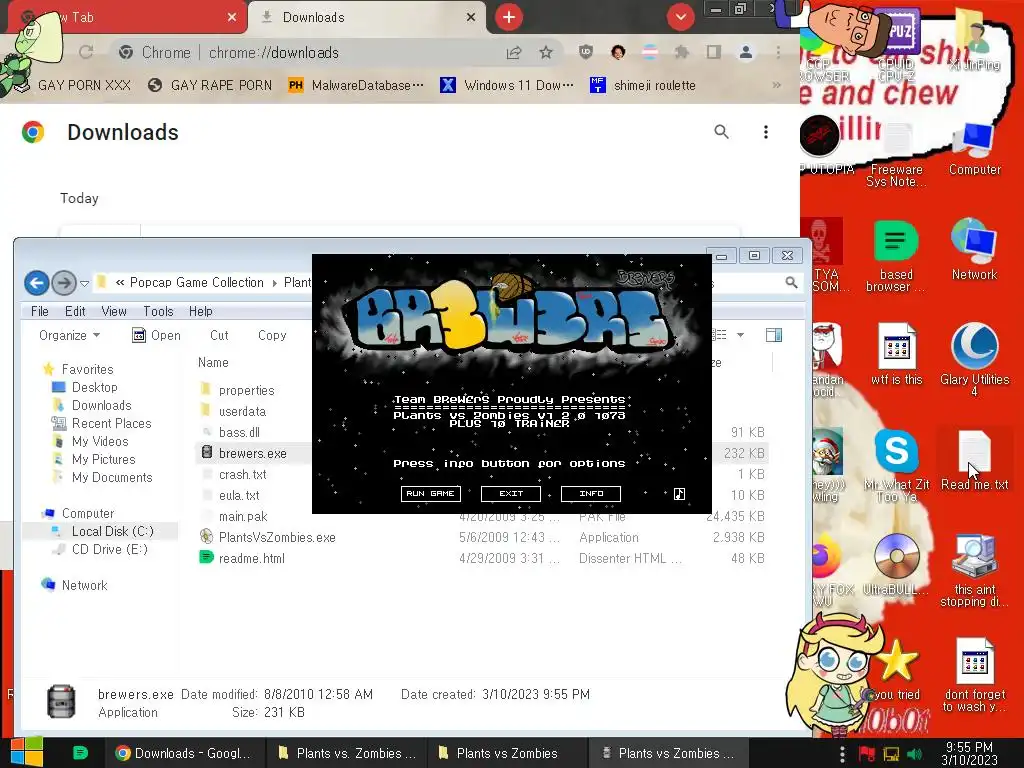Open Downloads page three-dot menu
Image resolution: width=1024 pixels, height=768 pixels.
coord(765,132)
